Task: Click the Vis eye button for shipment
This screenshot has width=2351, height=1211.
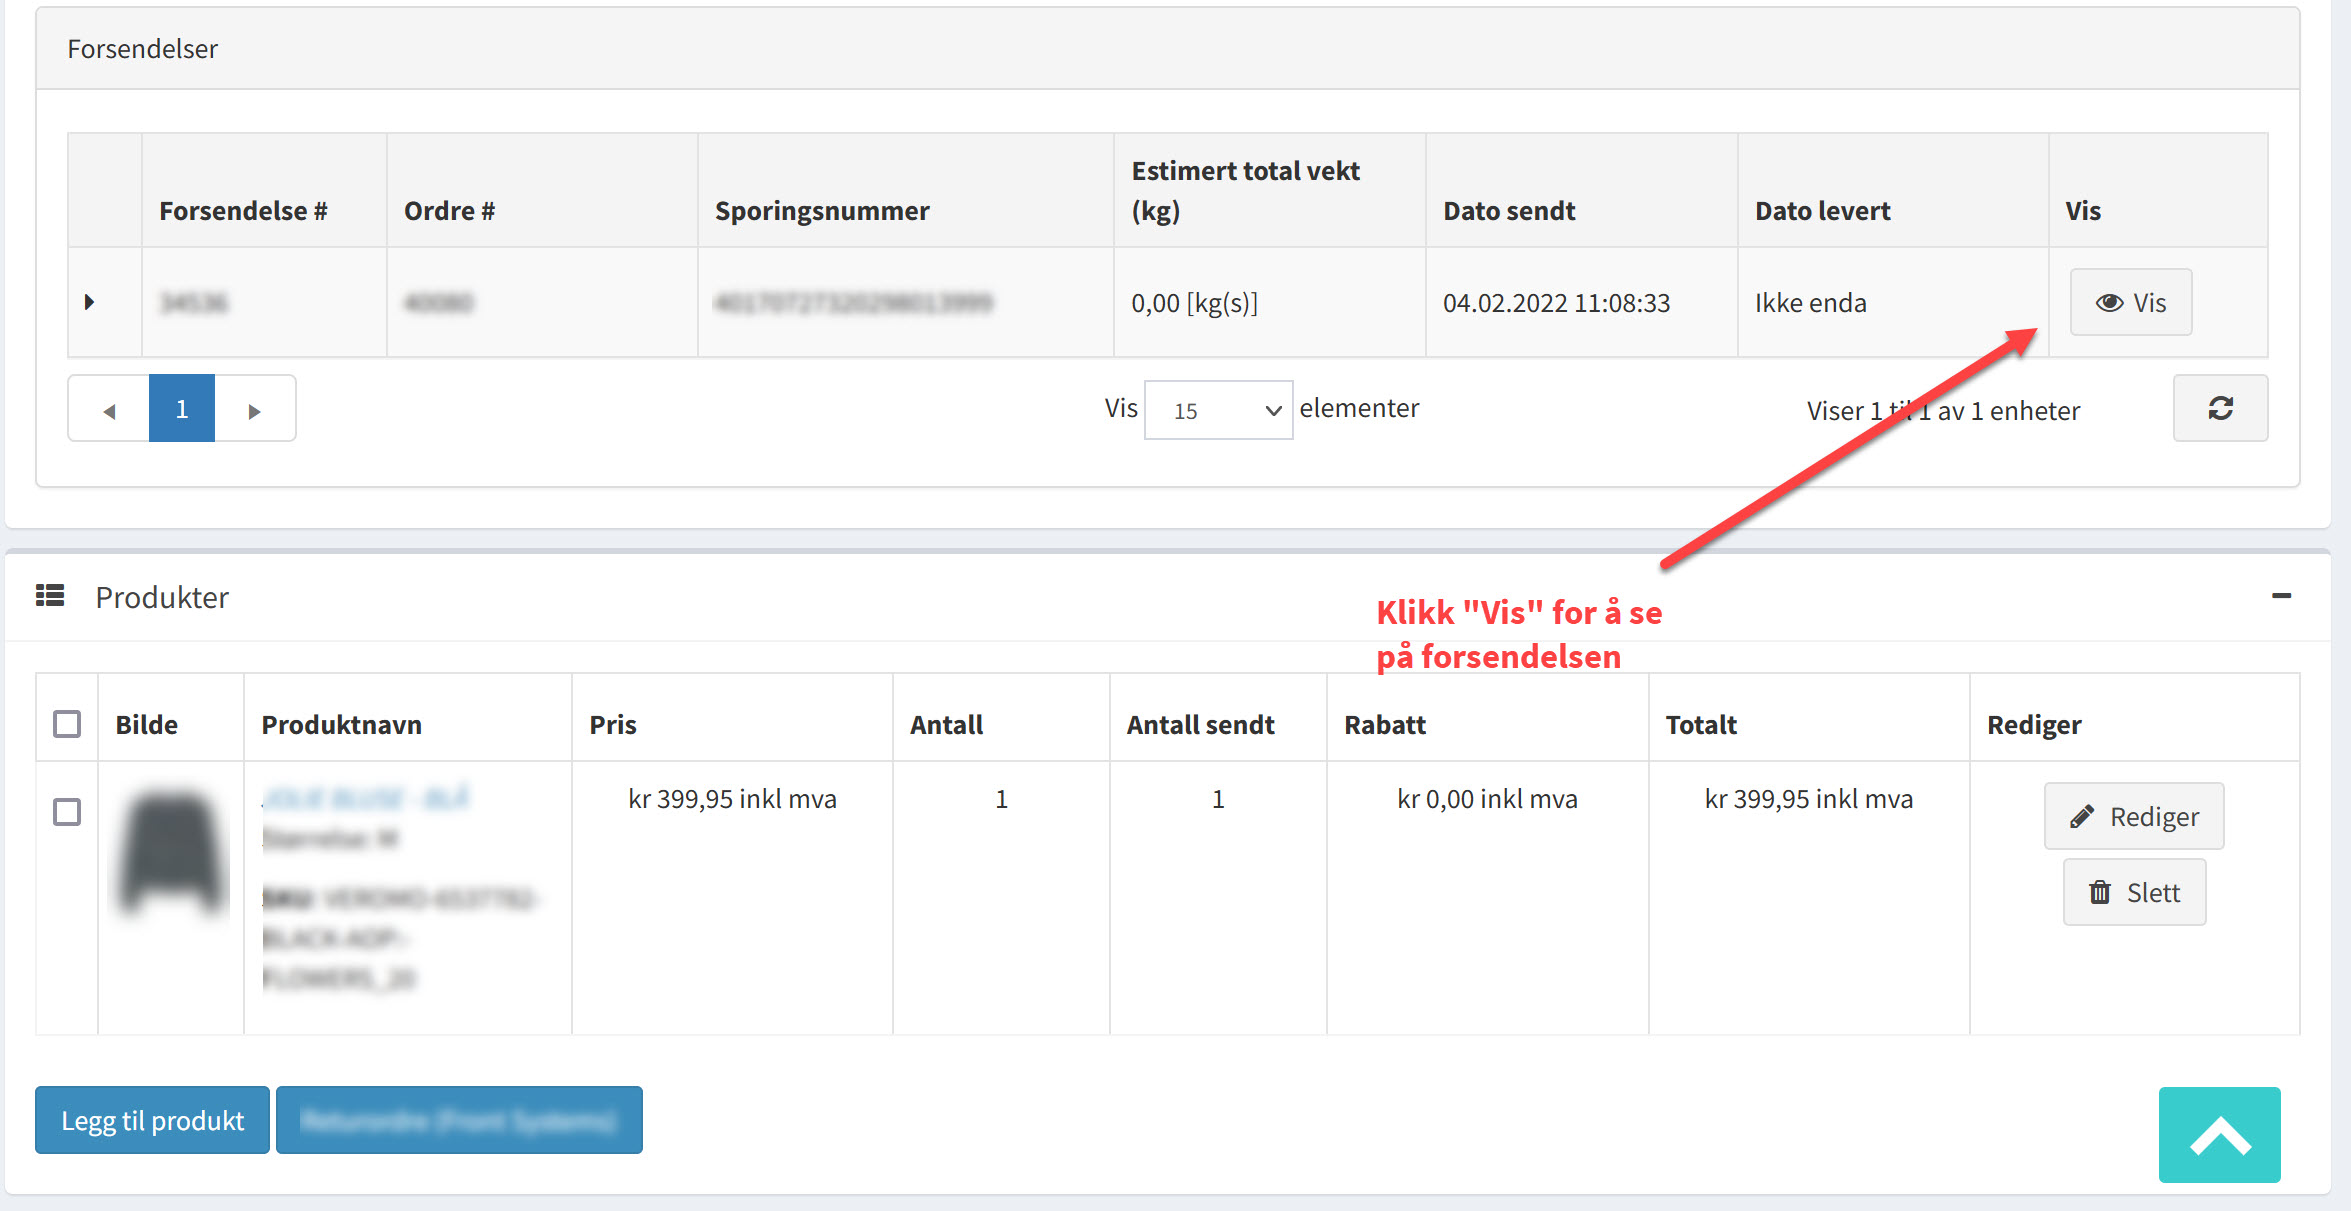Action: click(x=2130, y=302)
